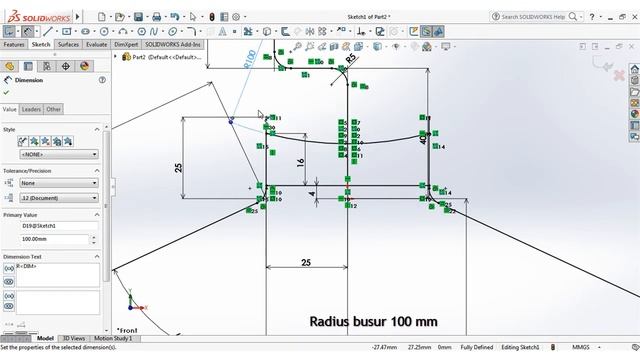Collapse the Tolerance/Precision section

(x=97, y=171)
